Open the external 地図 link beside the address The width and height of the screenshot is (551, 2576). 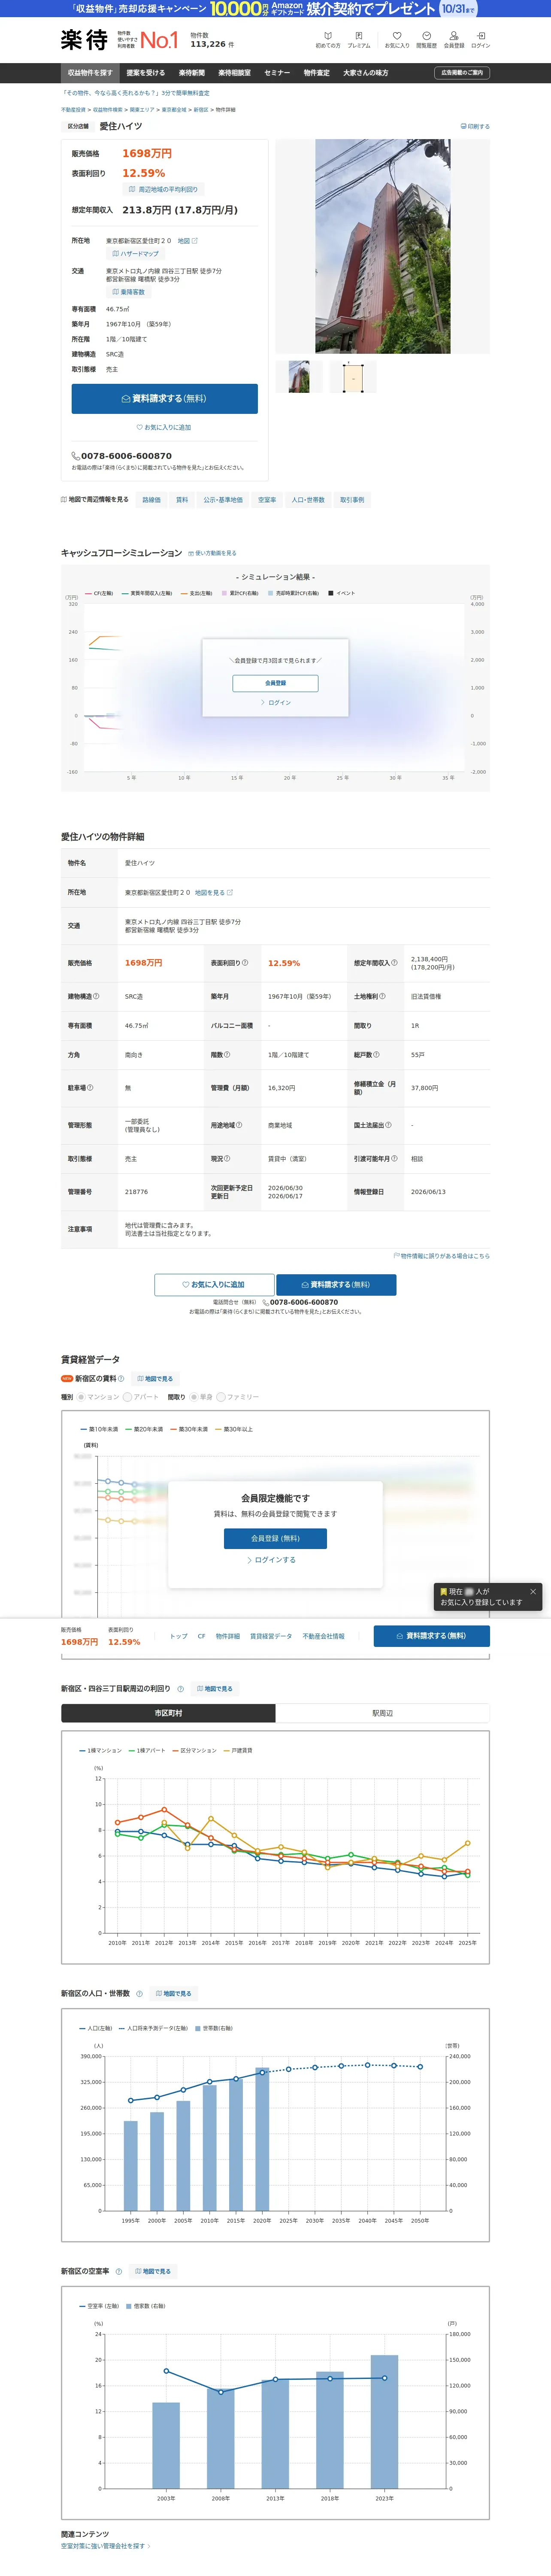tap(188, 241)
